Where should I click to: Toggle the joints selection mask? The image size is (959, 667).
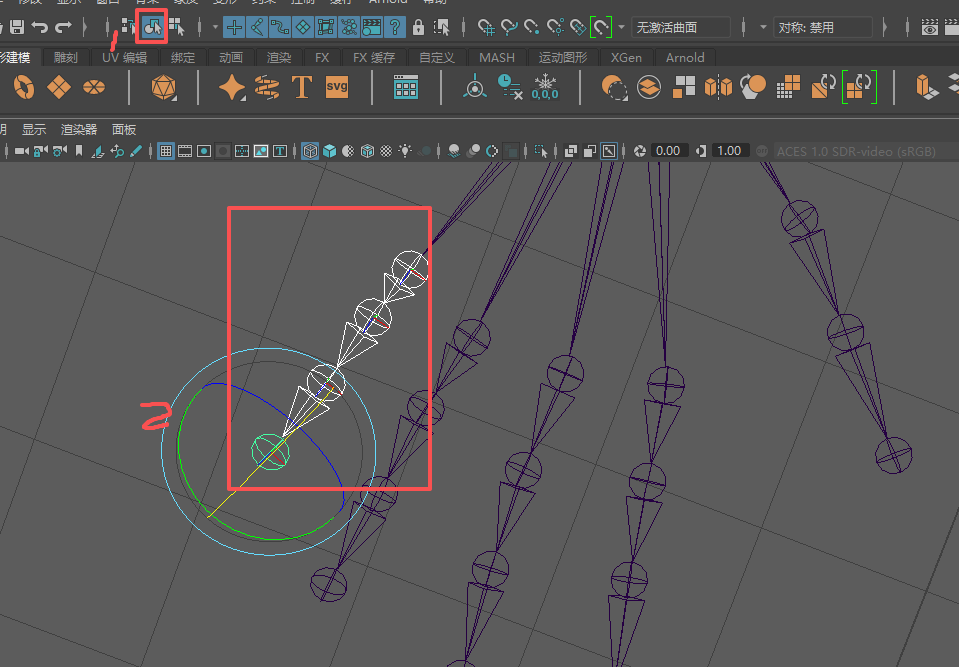pyautogui.click(x=257, y=27)
